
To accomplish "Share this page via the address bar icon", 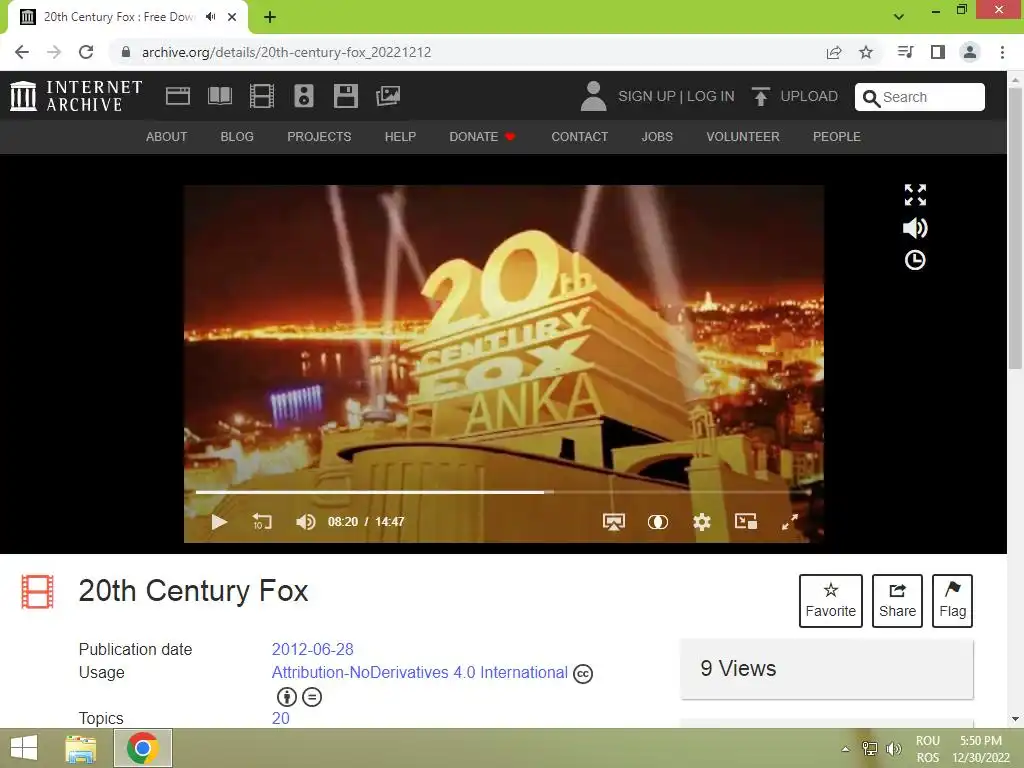I will click(834, 52).
